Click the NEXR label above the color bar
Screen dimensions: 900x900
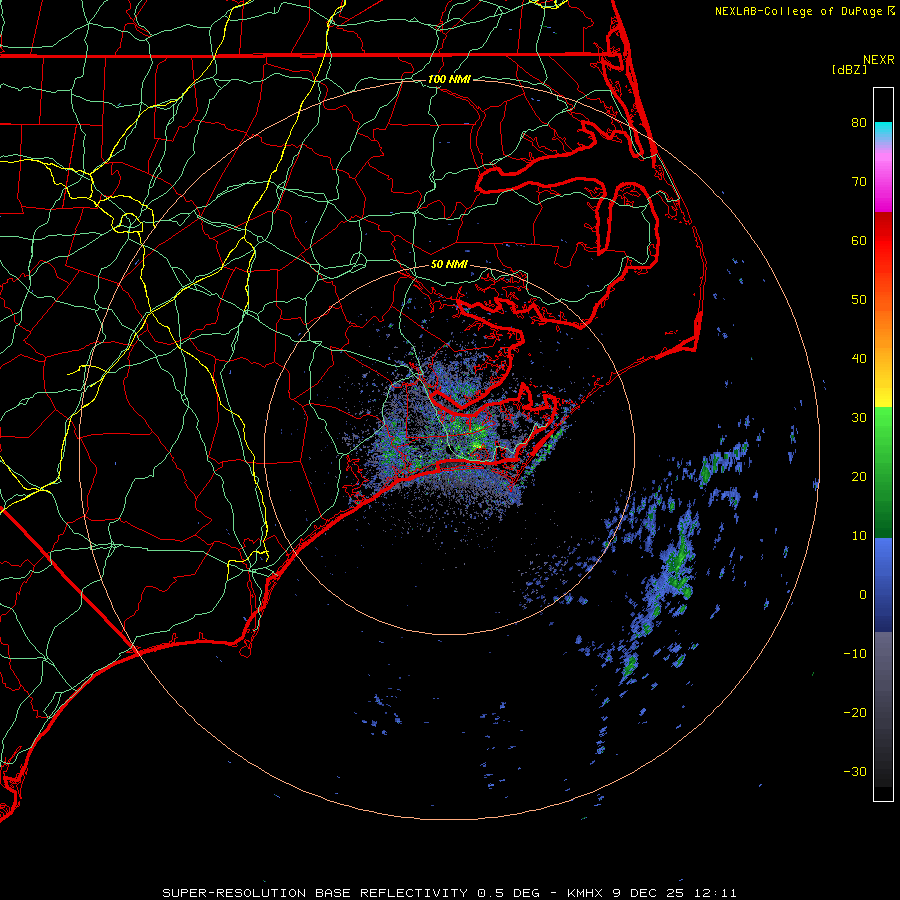[x=879, y=60]
